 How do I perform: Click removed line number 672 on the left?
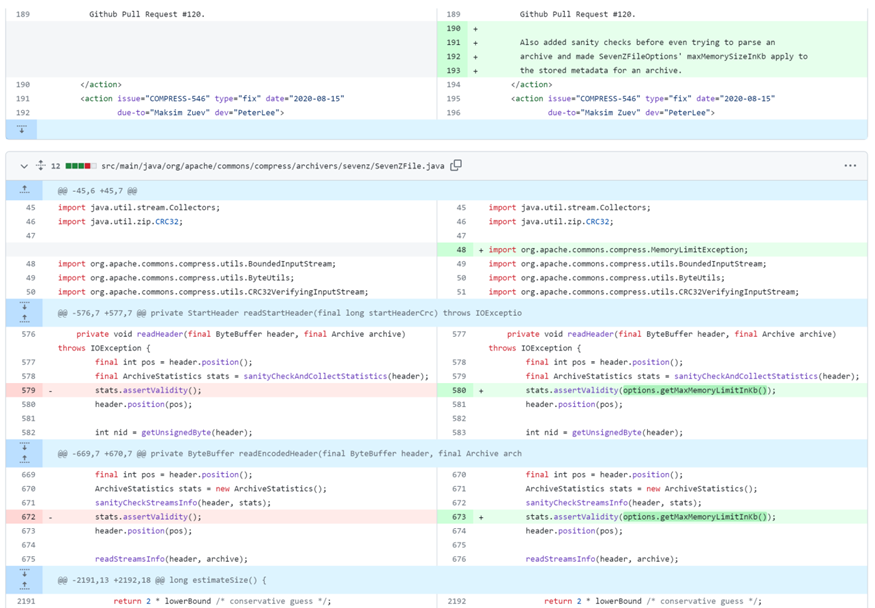28,517
